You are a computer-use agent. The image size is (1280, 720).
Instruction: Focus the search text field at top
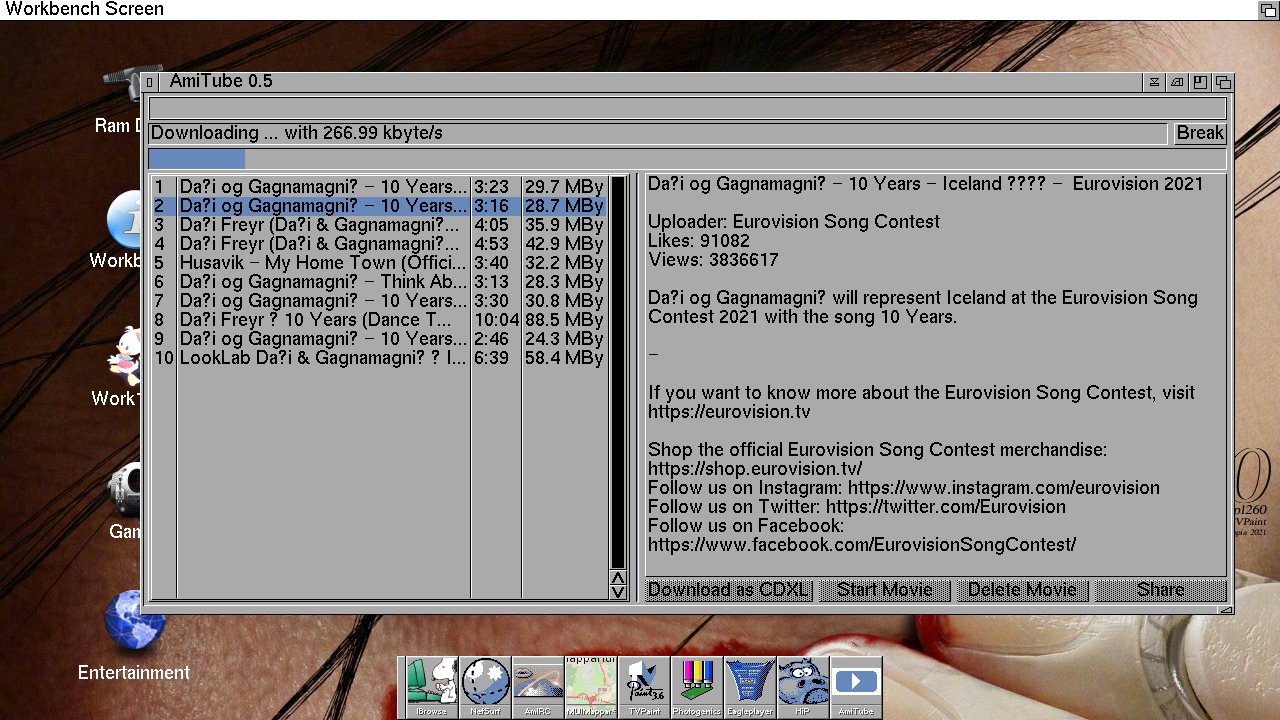point(687,109)
